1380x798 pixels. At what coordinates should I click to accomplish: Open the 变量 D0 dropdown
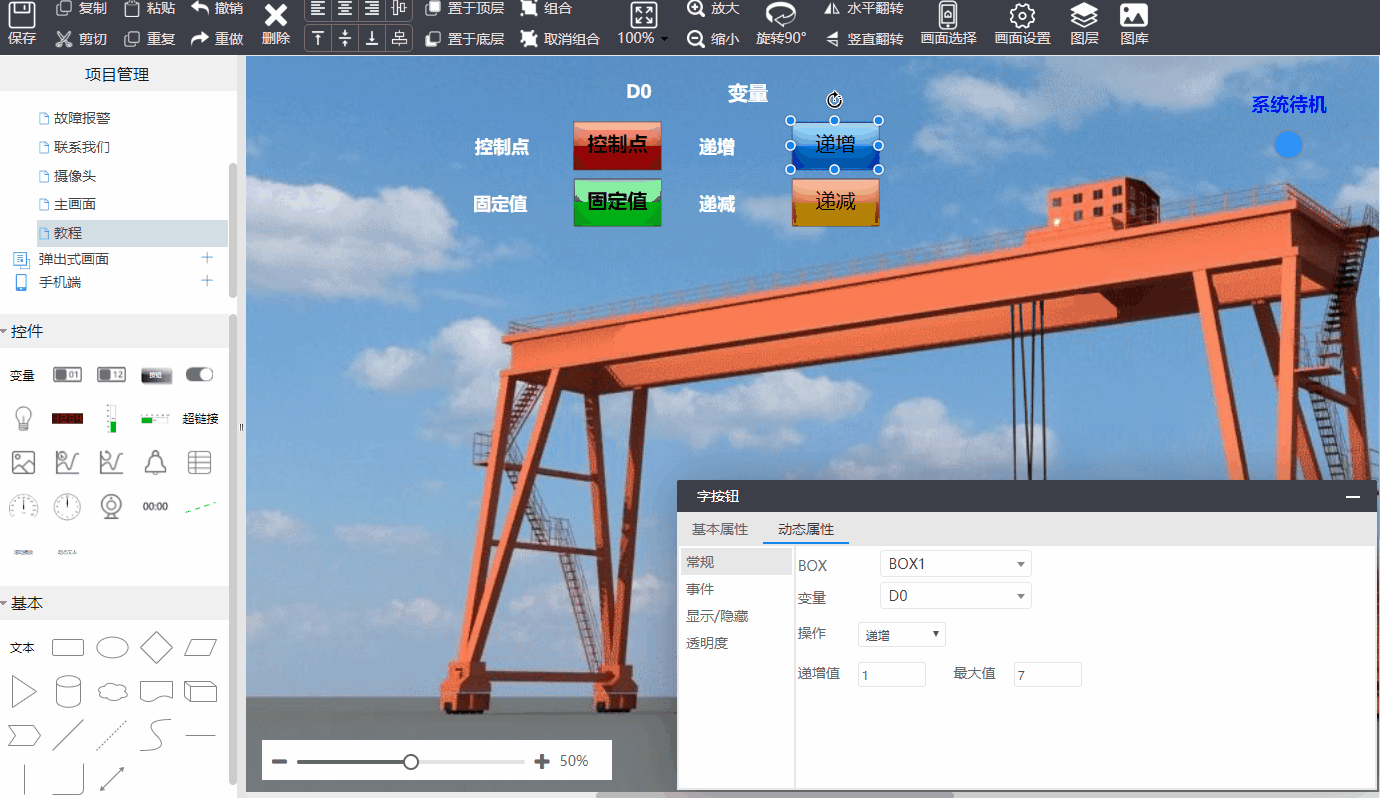pyautogui.click(x=956, y=596)
